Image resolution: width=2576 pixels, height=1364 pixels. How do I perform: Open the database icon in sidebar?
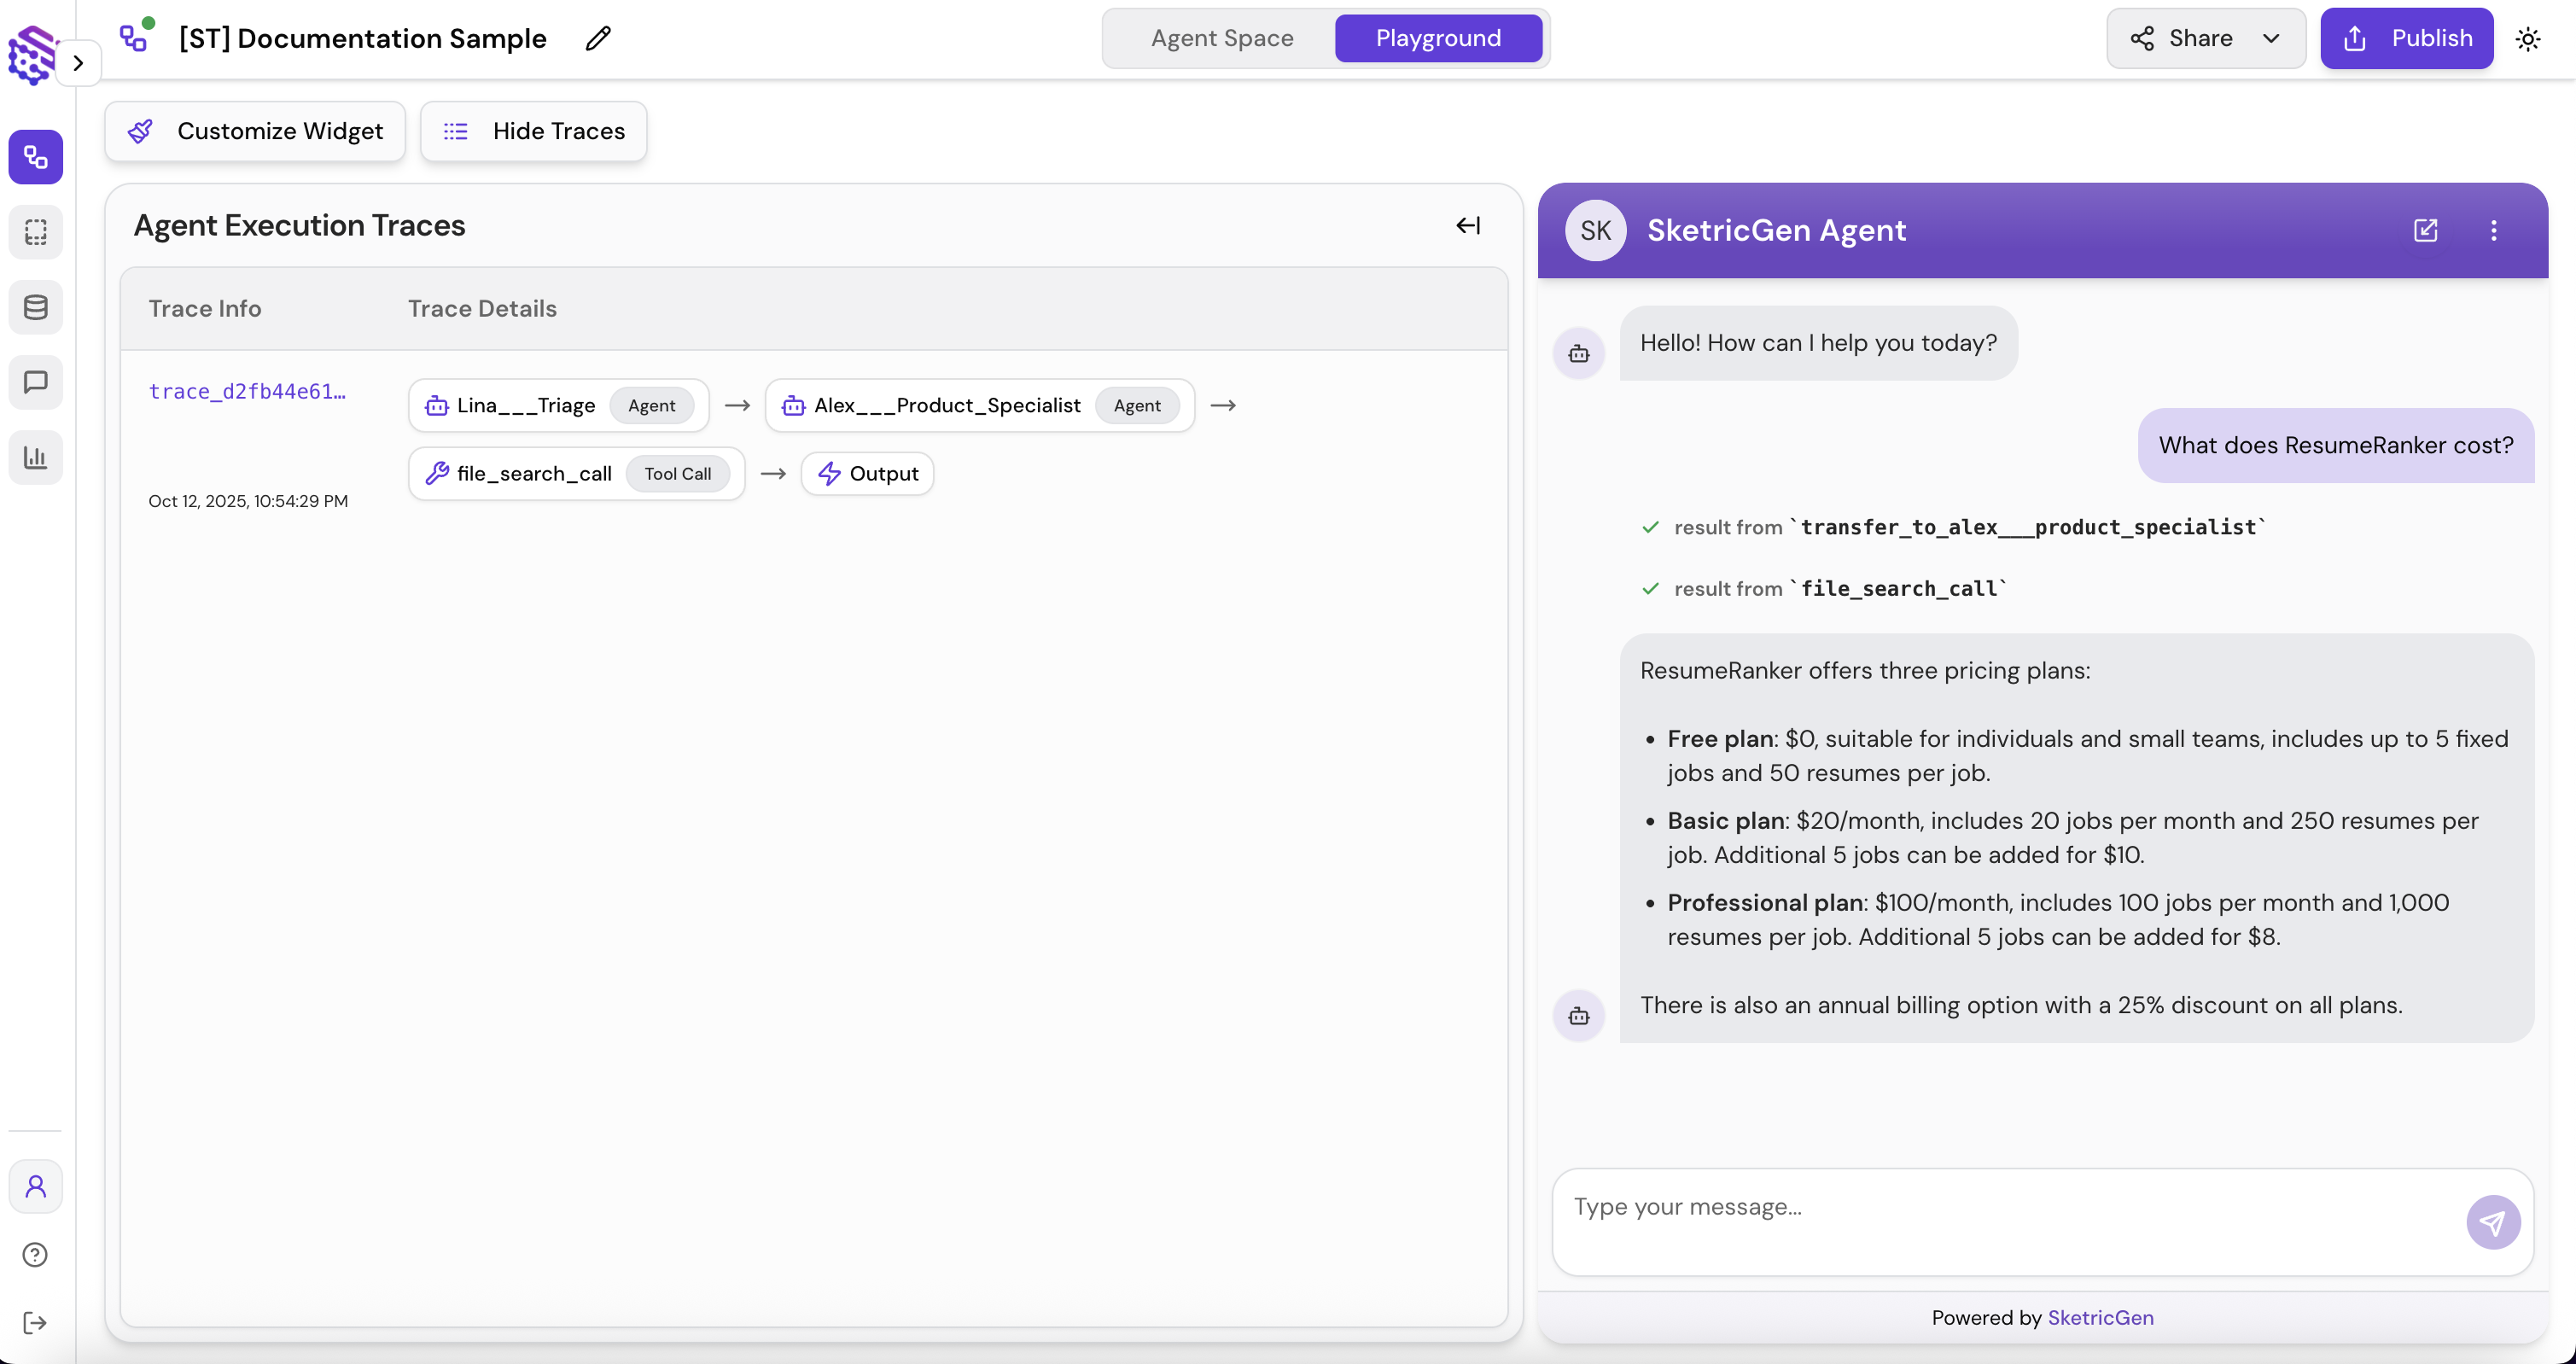(x=36, y=307)
